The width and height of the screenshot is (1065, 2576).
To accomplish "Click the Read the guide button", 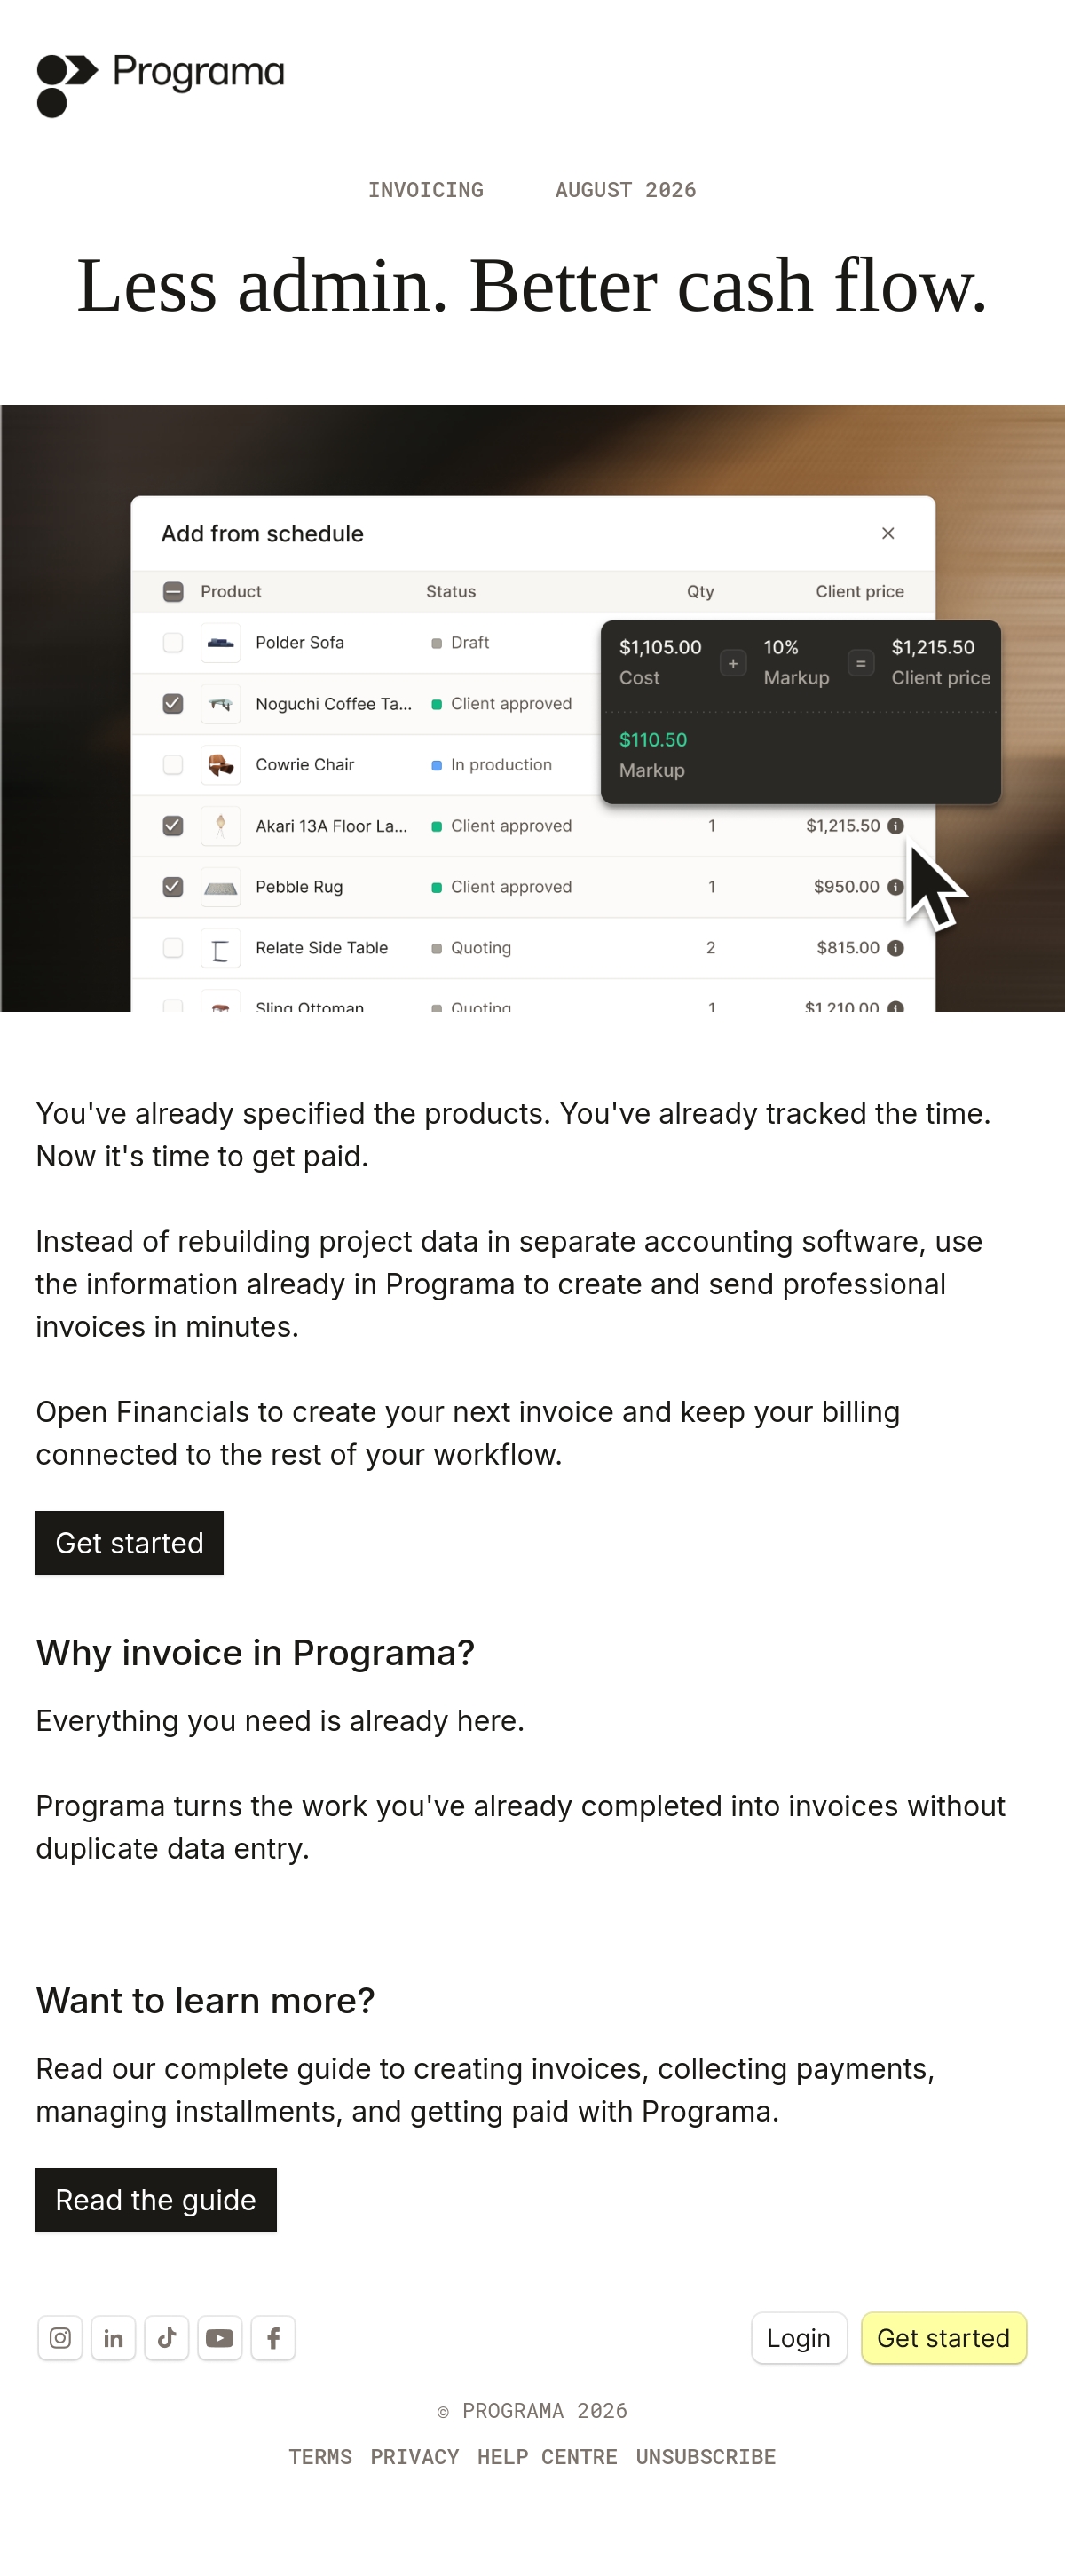I will pyautogui.click(x=156, y=2200).
